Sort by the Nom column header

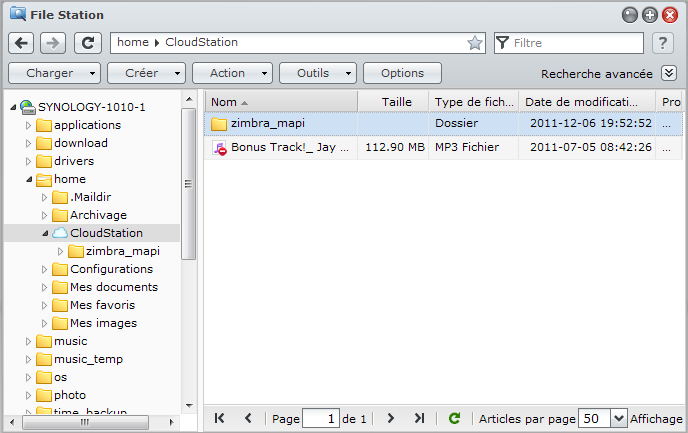(281, 102)
